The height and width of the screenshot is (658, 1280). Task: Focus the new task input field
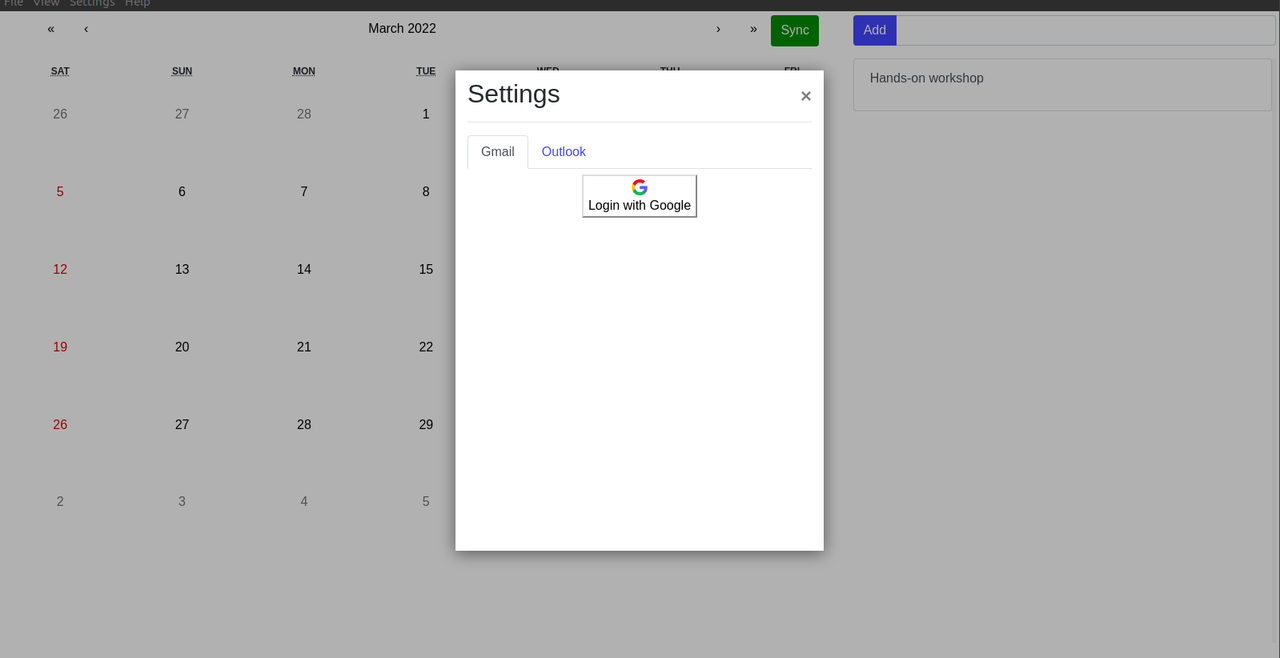pos(1086,30)
